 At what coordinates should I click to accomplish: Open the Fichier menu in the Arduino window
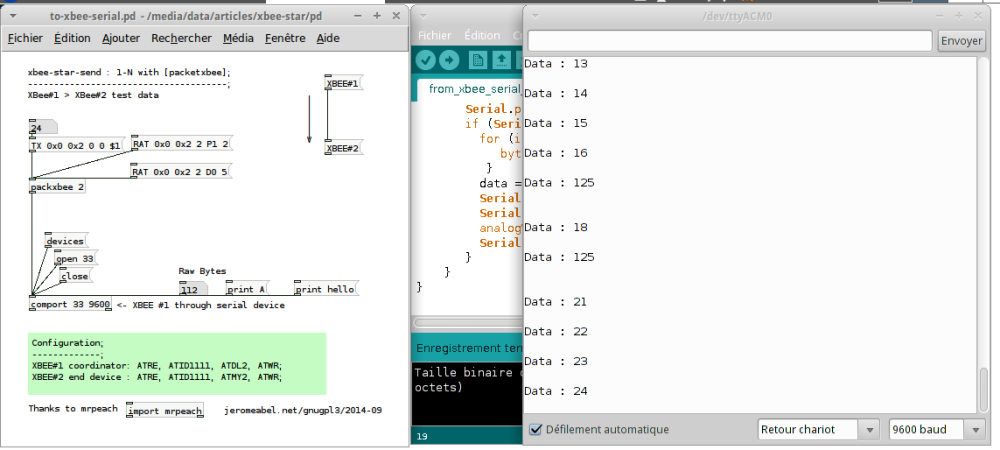[434, 36]
